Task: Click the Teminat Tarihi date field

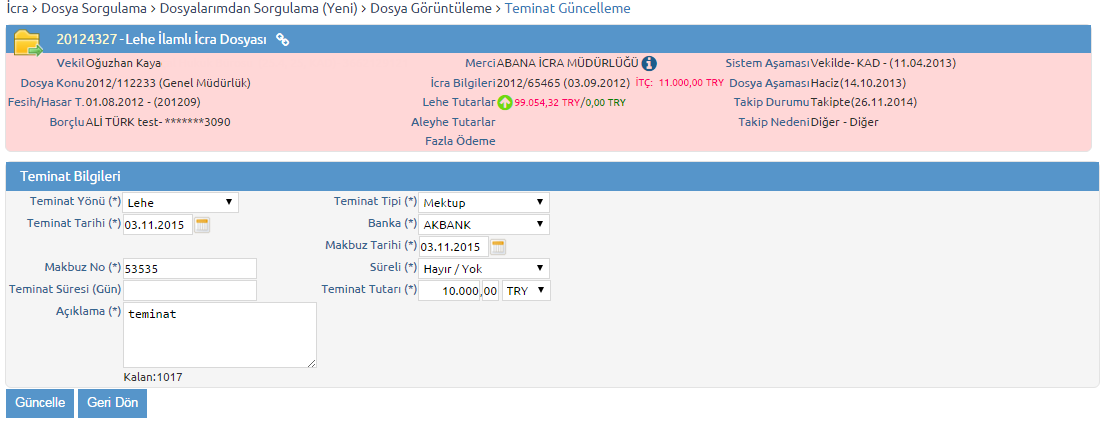Action: click(x=157, y=225)
